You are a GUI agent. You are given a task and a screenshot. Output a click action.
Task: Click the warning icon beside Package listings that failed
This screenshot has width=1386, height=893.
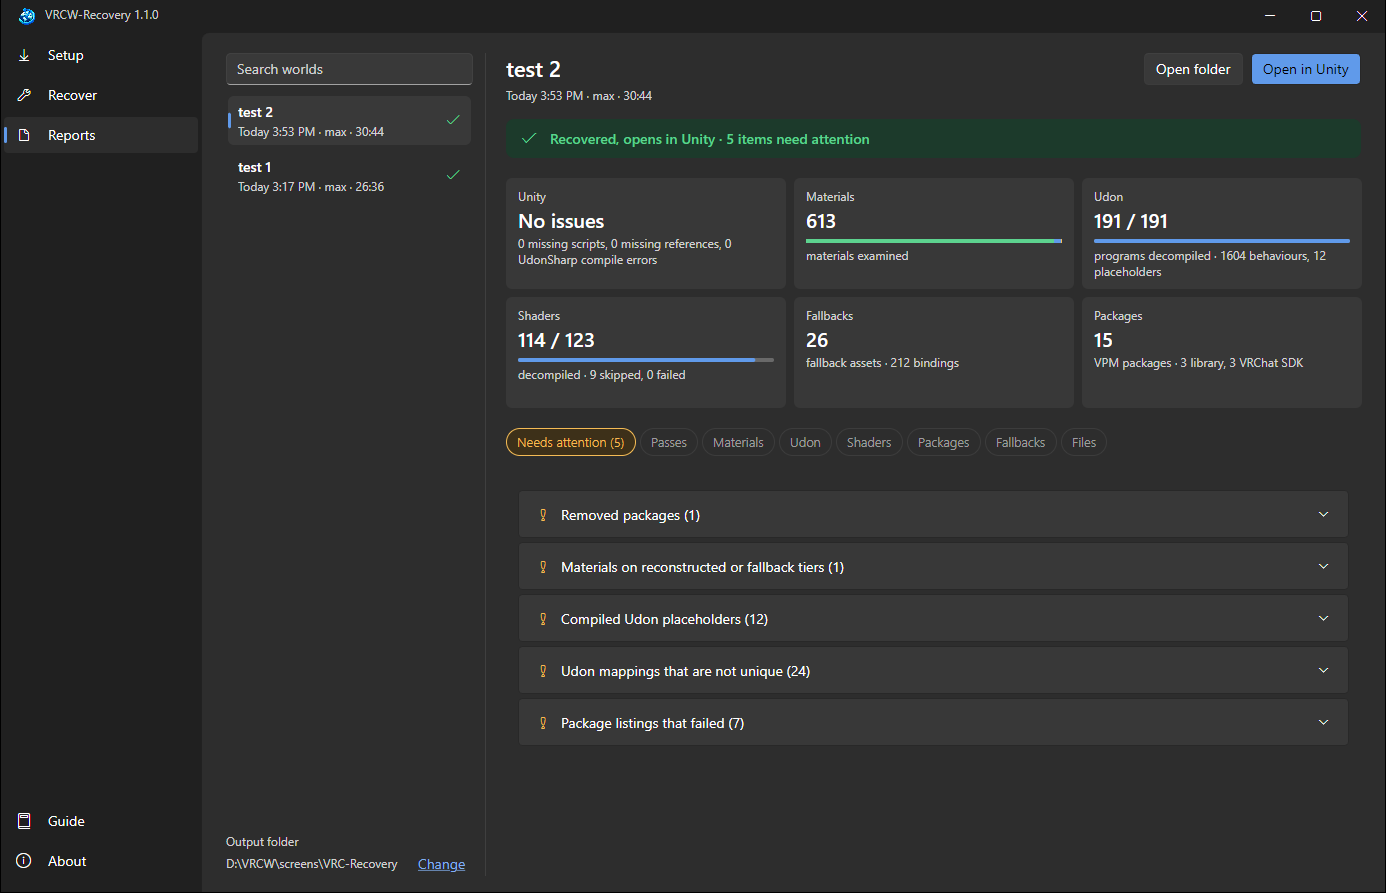pos(543,723)
